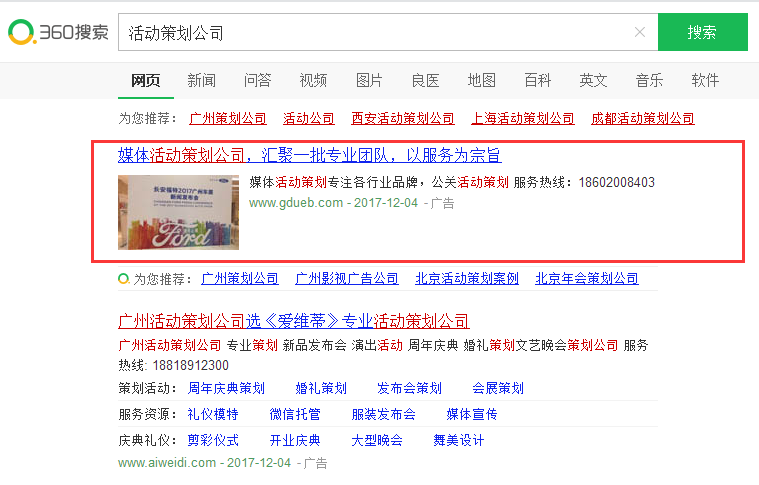Click the Ford event thumbnail image

tap(178, 212)
